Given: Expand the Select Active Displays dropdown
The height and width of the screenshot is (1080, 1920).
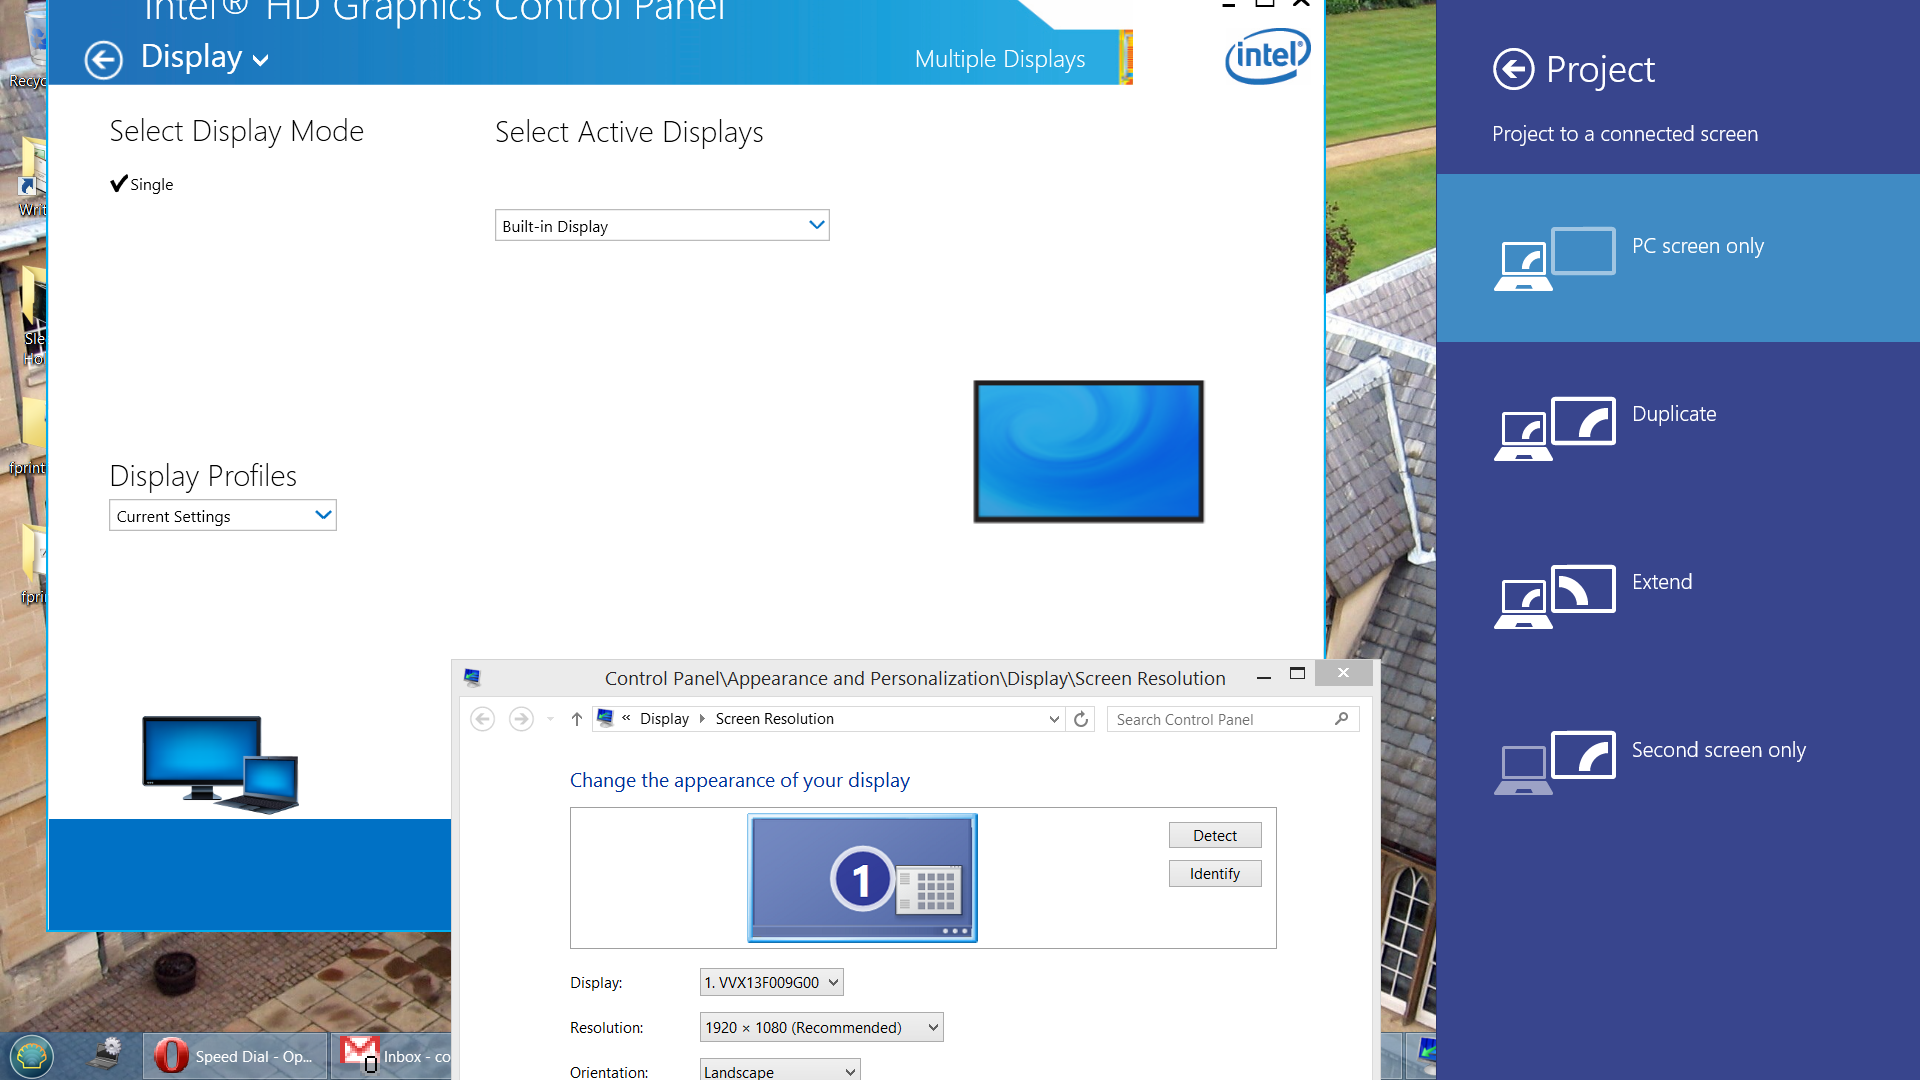Looking at the screenshot, I should click(816, 224).
